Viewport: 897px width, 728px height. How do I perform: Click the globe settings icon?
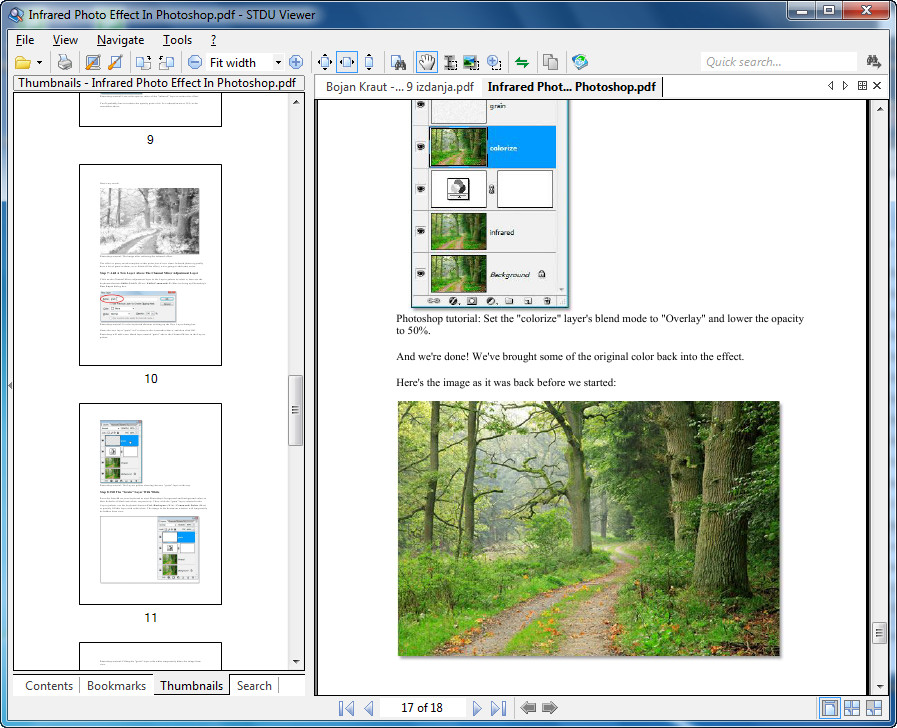580,62
